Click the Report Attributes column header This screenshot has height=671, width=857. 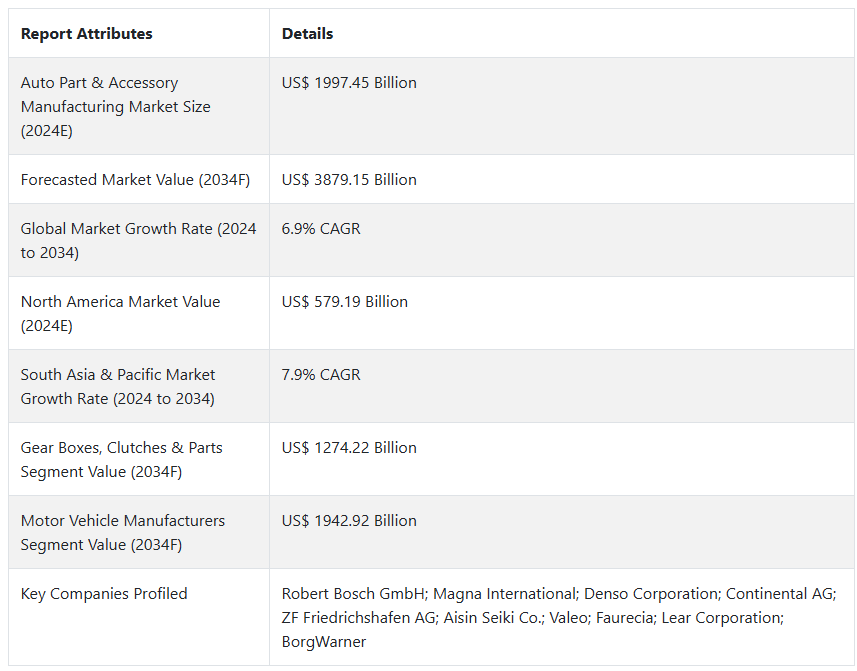click(87, 34)
